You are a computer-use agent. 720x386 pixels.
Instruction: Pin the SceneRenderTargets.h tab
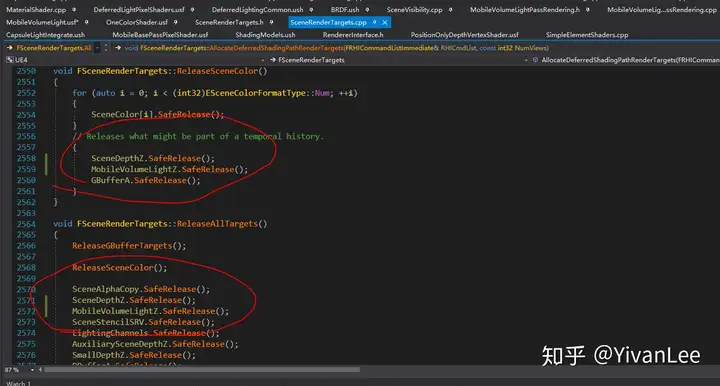[x=271, y=22]
